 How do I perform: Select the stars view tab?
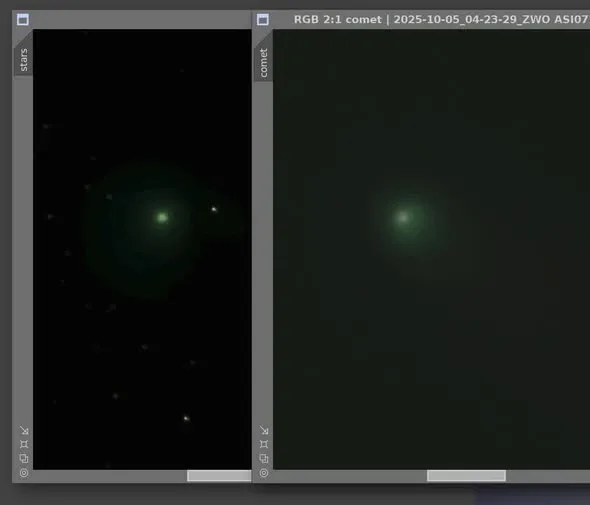[23, 59]
